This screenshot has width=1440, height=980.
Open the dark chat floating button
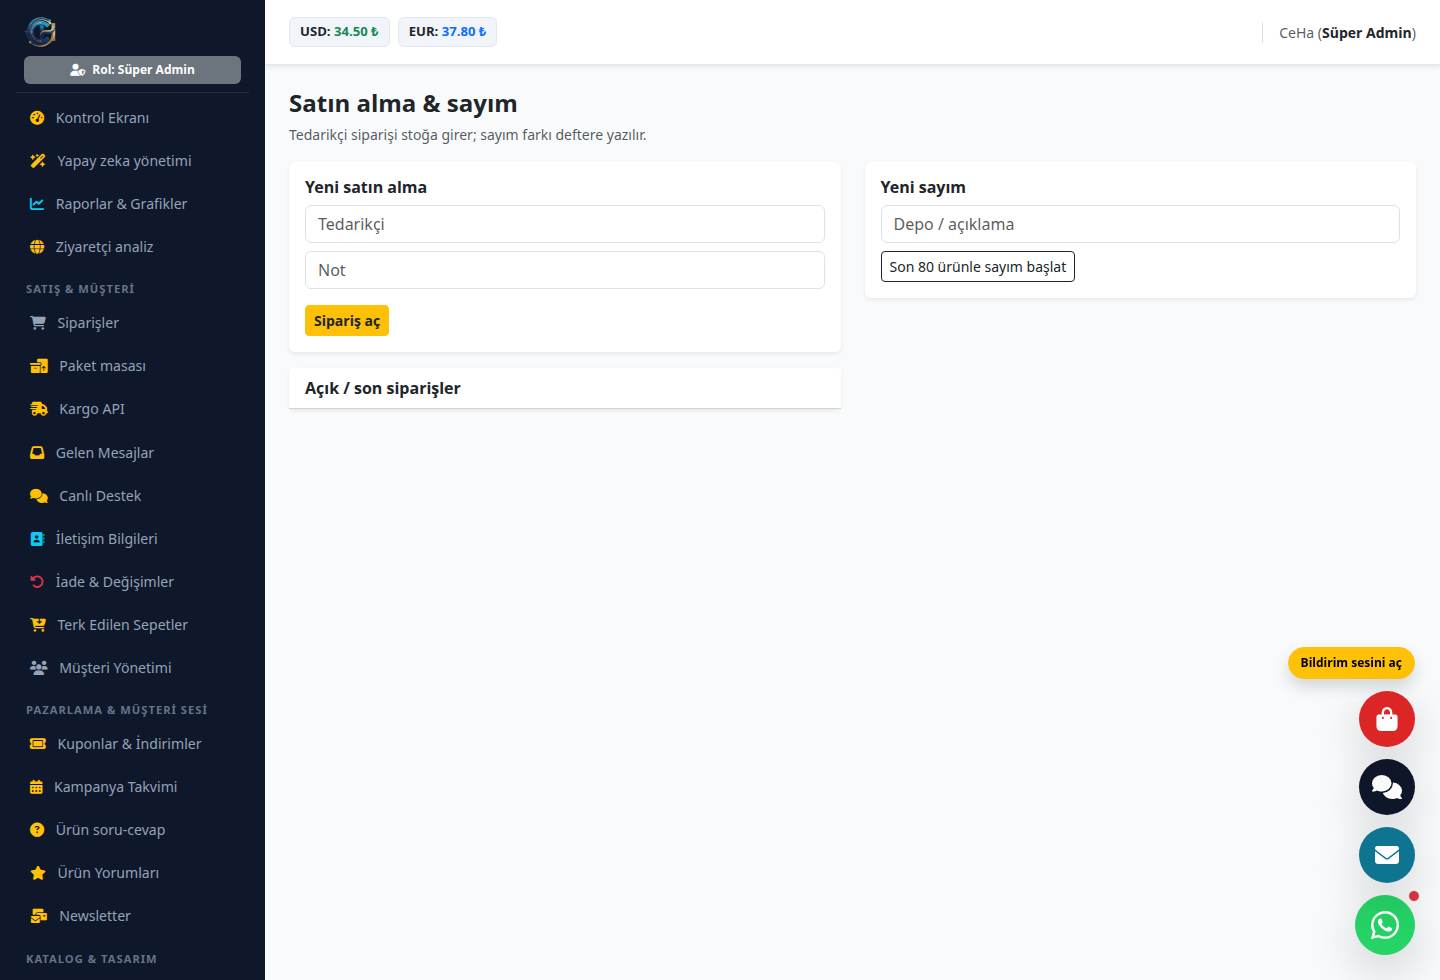(x=1387, y=787)
